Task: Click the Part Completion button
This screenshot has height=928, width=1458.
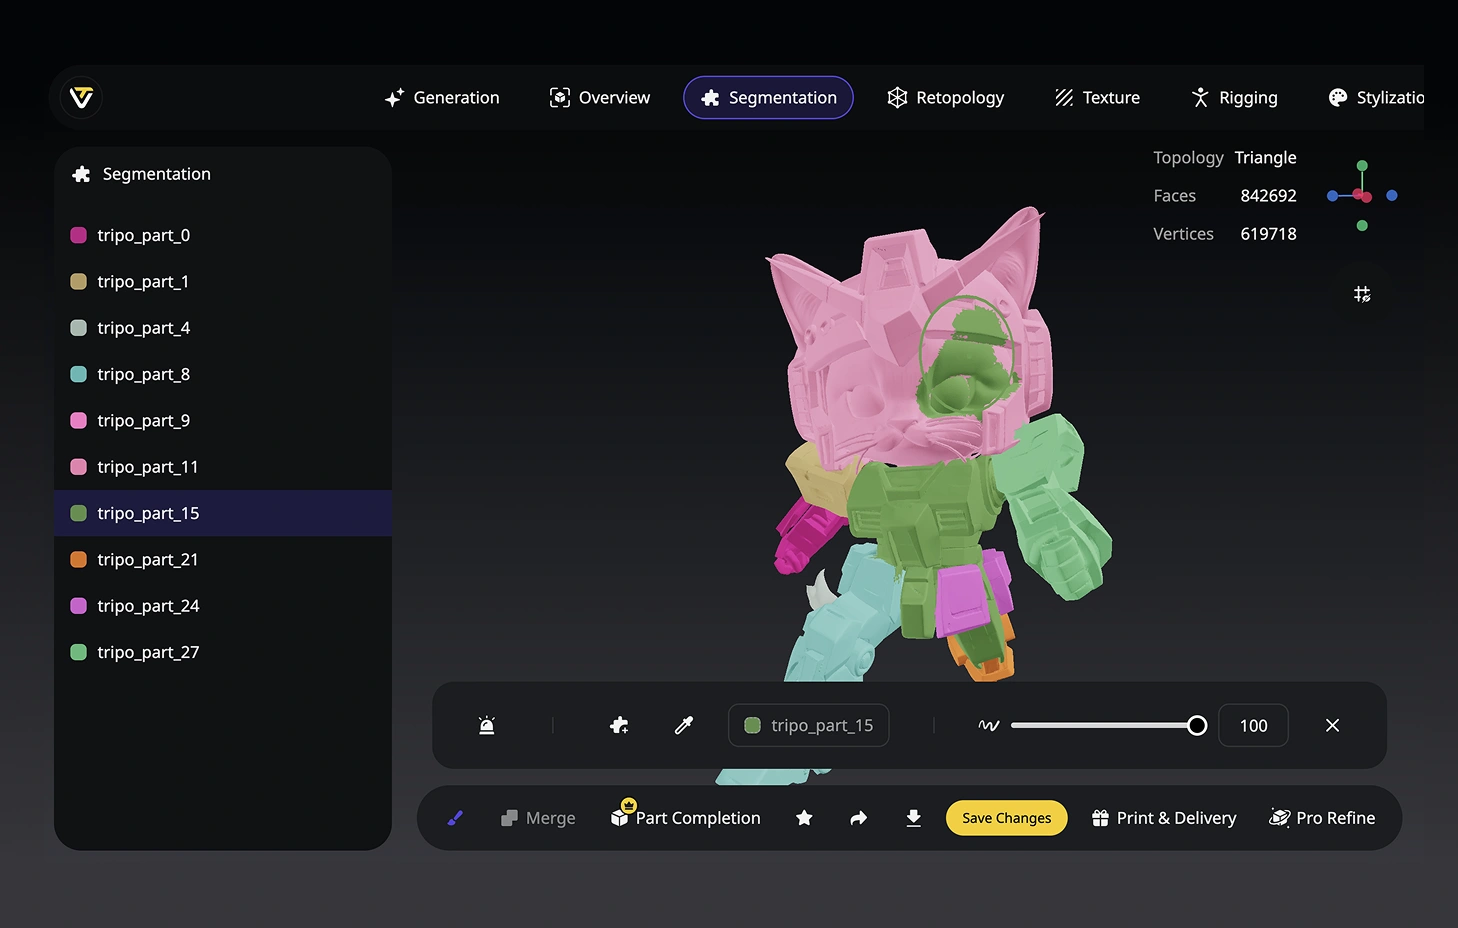Action: point(686,818)
